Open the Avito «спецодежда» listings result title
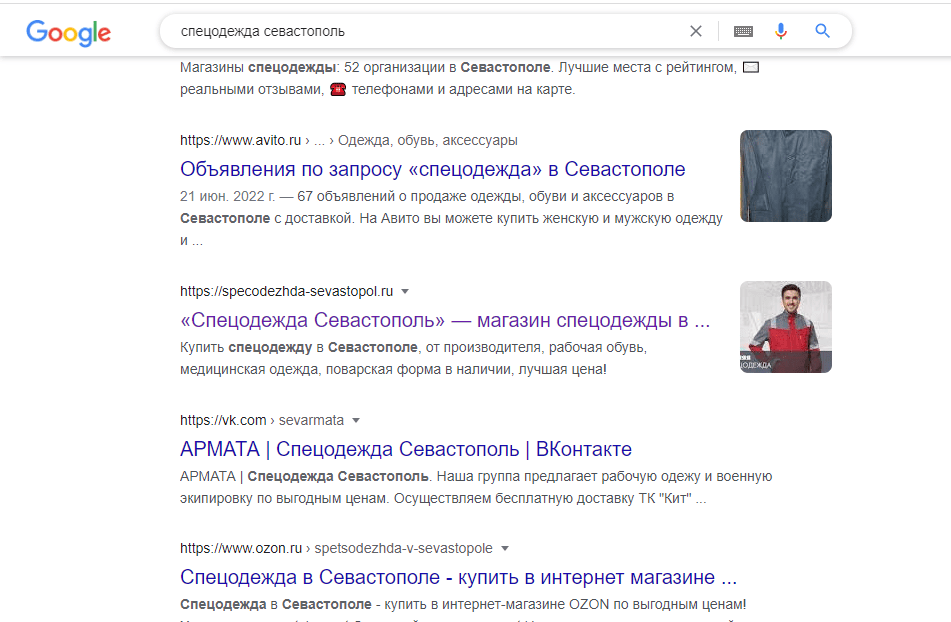Image resolution: width=951 pixels, height=622 pixels. 432,169
